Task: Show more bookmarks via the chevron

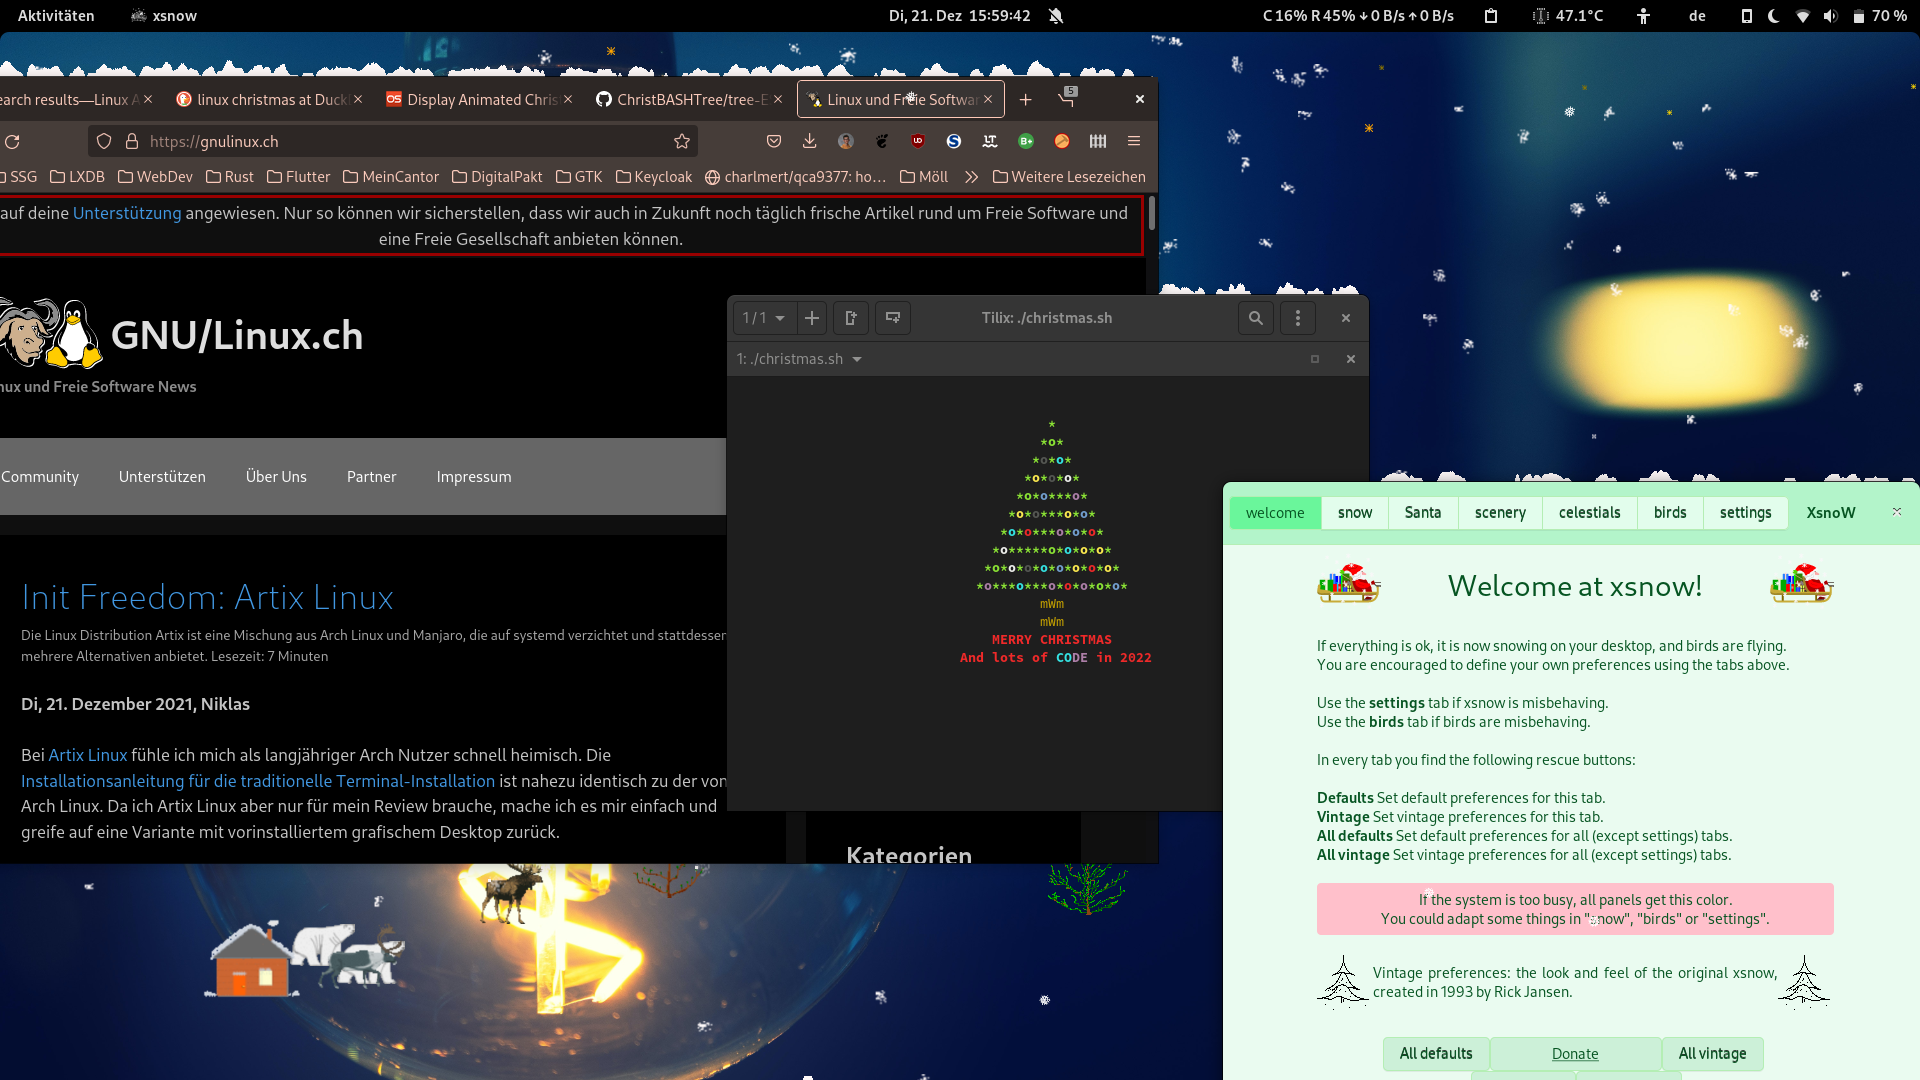Action: tap(971, 177)
